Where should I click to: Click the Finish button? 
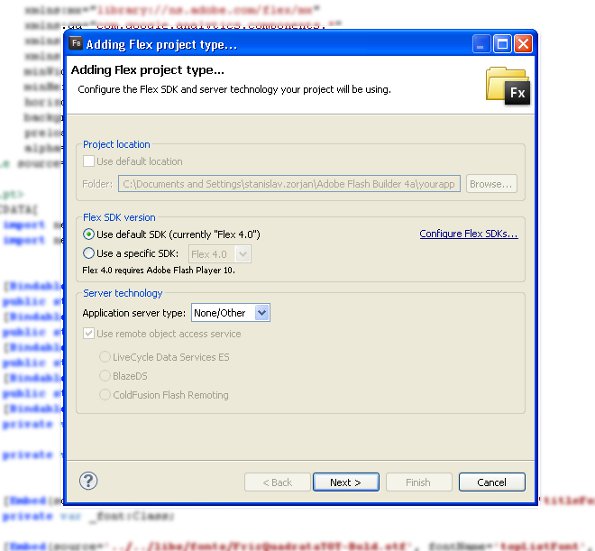point(419,482)
